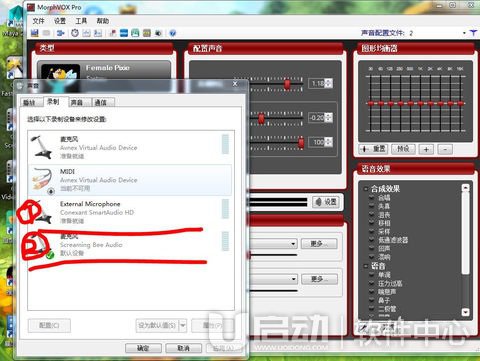The width and height of the screenshot is (480, 361).
Task: Click the speaker icon left of the help icon
Action: [x=158, y=33]
